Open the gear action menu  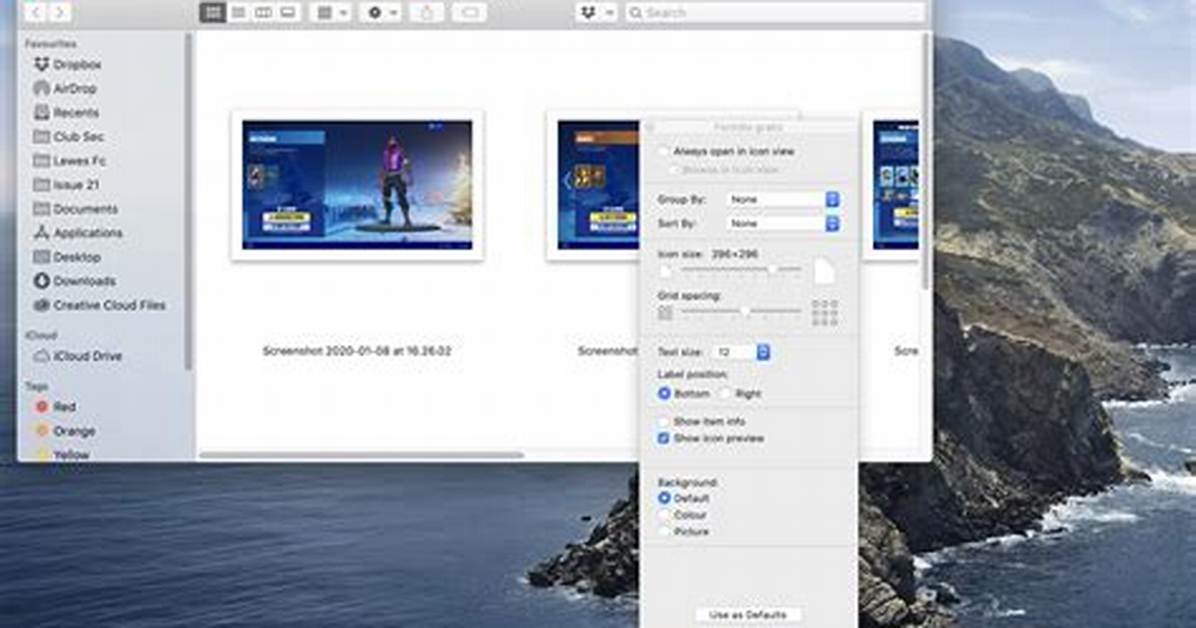382,12
